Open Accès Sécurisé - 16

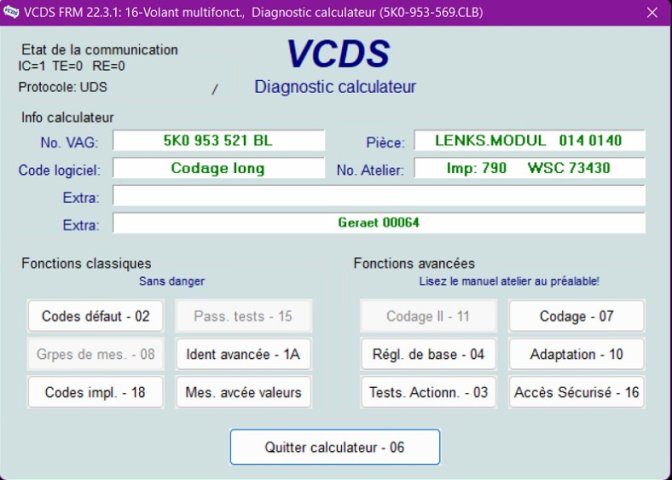click(576, 392)
